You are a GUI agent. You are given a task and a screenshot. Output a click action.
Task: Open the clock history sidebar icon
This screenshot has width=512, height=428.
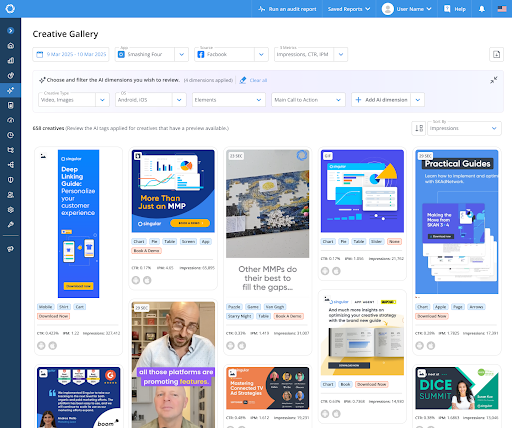(x=10, y=135)
